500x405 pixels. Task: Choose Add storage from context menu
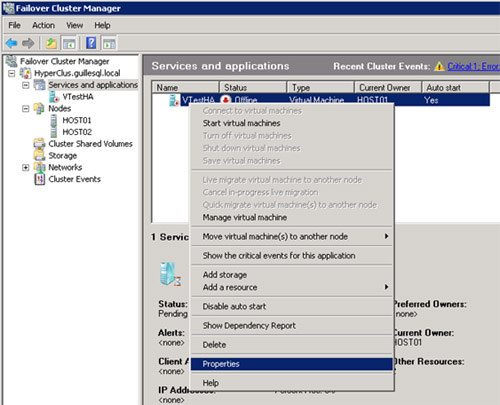coord(292,275)
